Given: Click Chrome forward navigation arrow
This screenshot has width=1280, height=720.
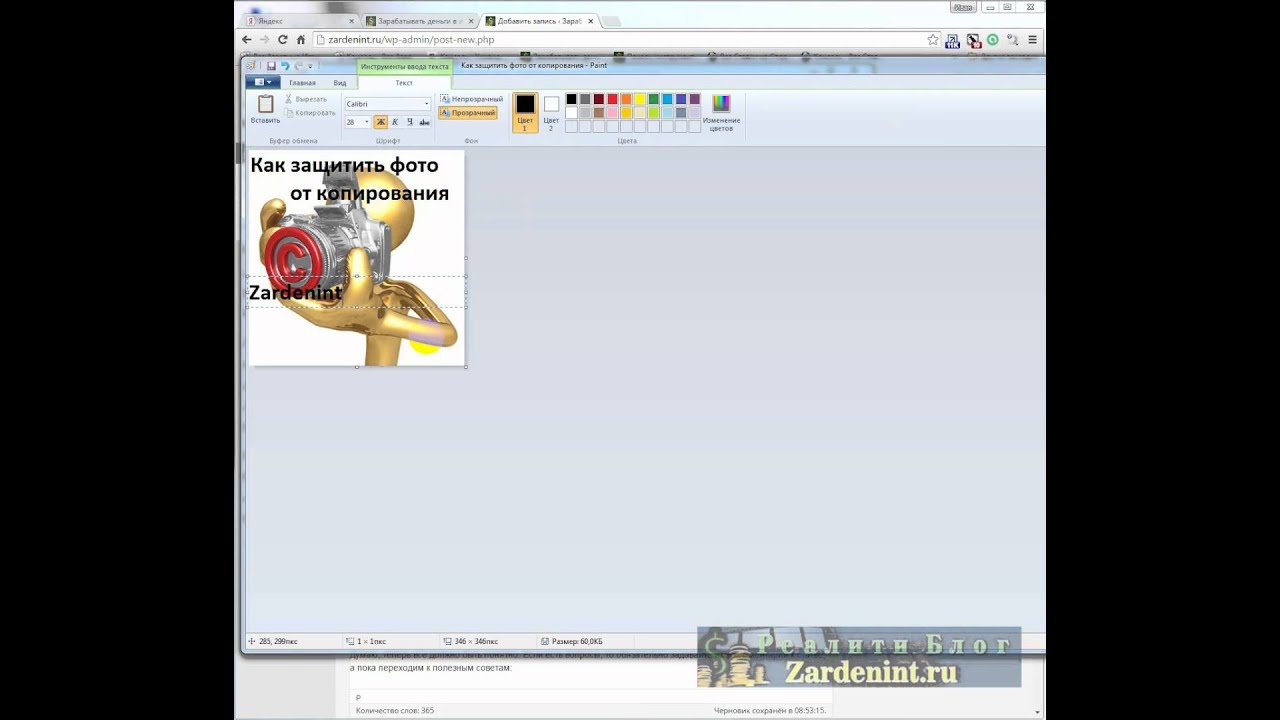Looking at the screenshot, I should 265,40.
